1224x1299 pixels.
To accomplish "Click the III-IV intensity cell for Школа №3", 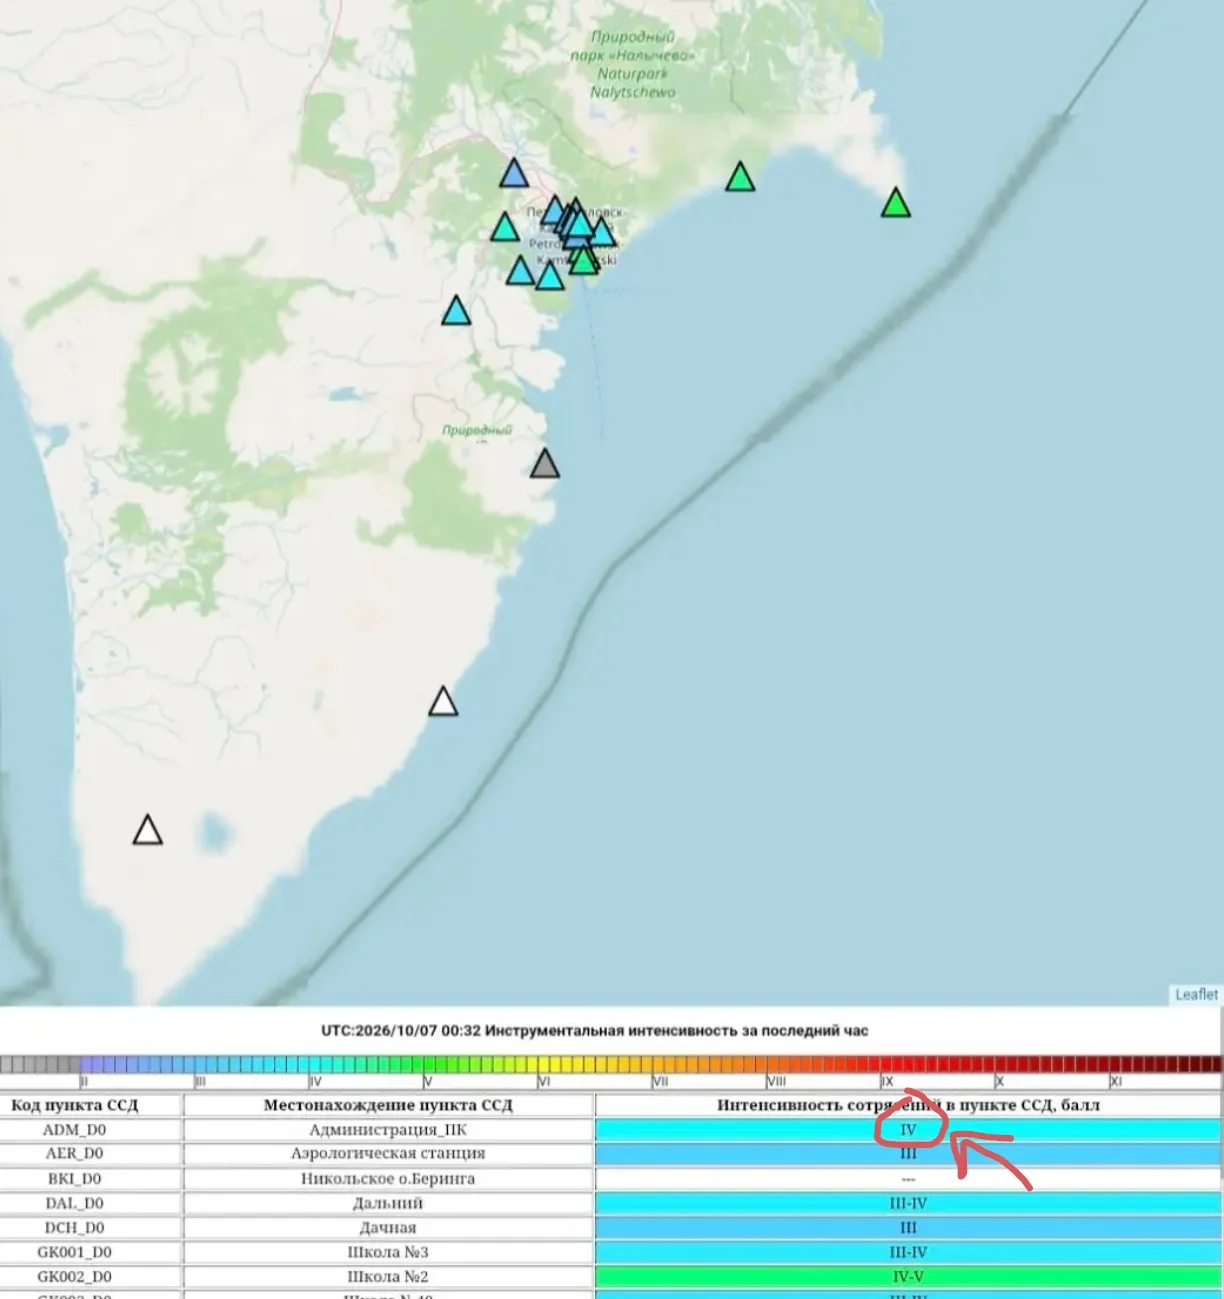I will click(908, 1252).
